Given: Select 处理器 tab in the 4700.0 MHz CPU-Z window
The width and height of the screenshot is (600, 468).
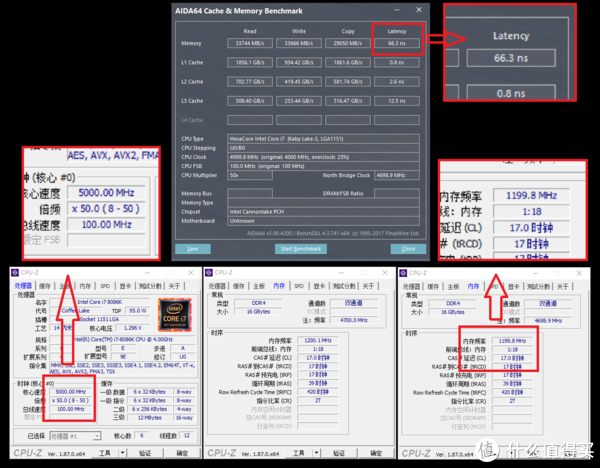Looking at the screenshot, I should [217, 286].
